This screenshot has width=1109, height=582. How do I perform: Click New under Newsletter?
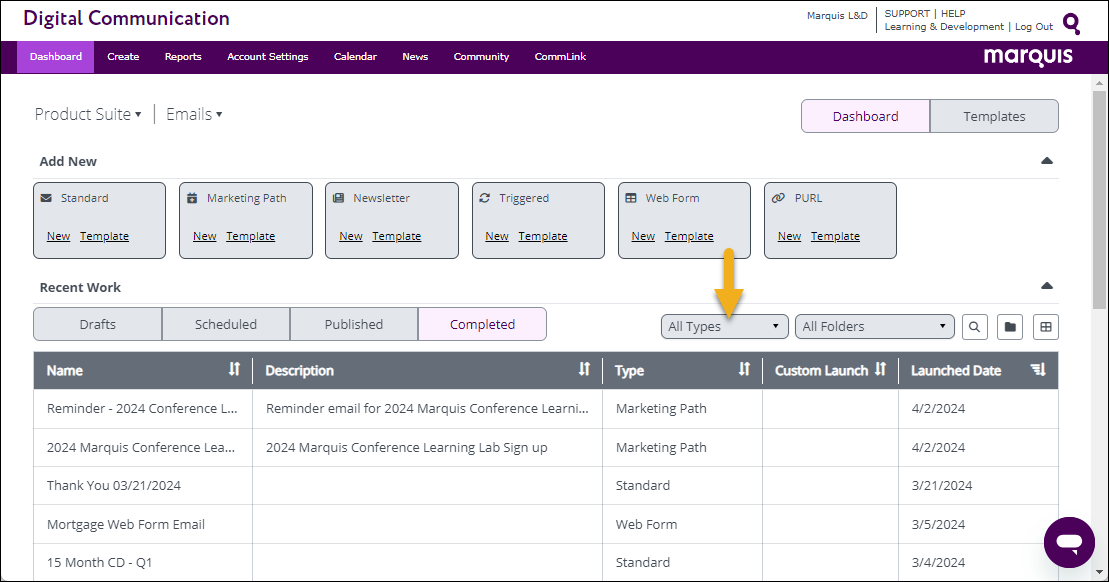(351, 236)
